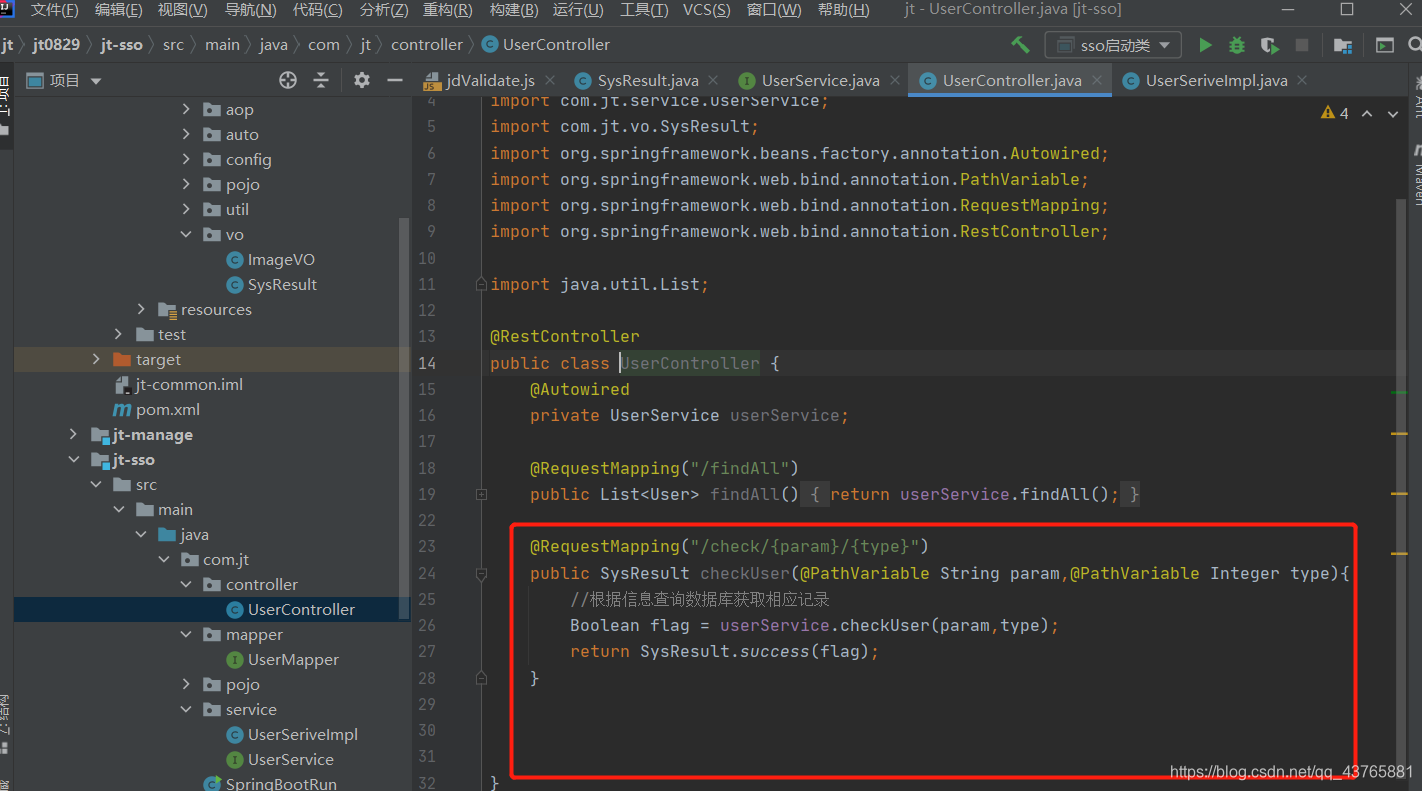1422x791 pixels.
Task: Hide the project tool window
Action: 395,80
